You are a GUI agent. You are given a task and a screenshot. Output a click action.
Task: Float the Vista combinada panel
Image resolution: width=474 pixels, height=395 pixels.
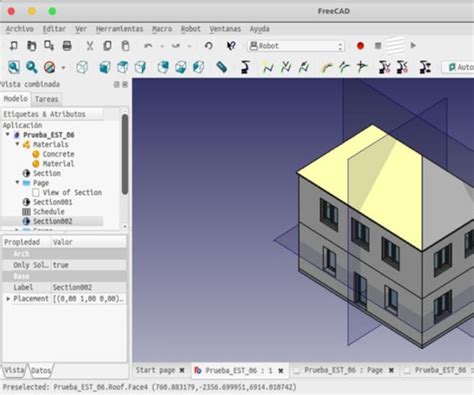tap(117, 85)
